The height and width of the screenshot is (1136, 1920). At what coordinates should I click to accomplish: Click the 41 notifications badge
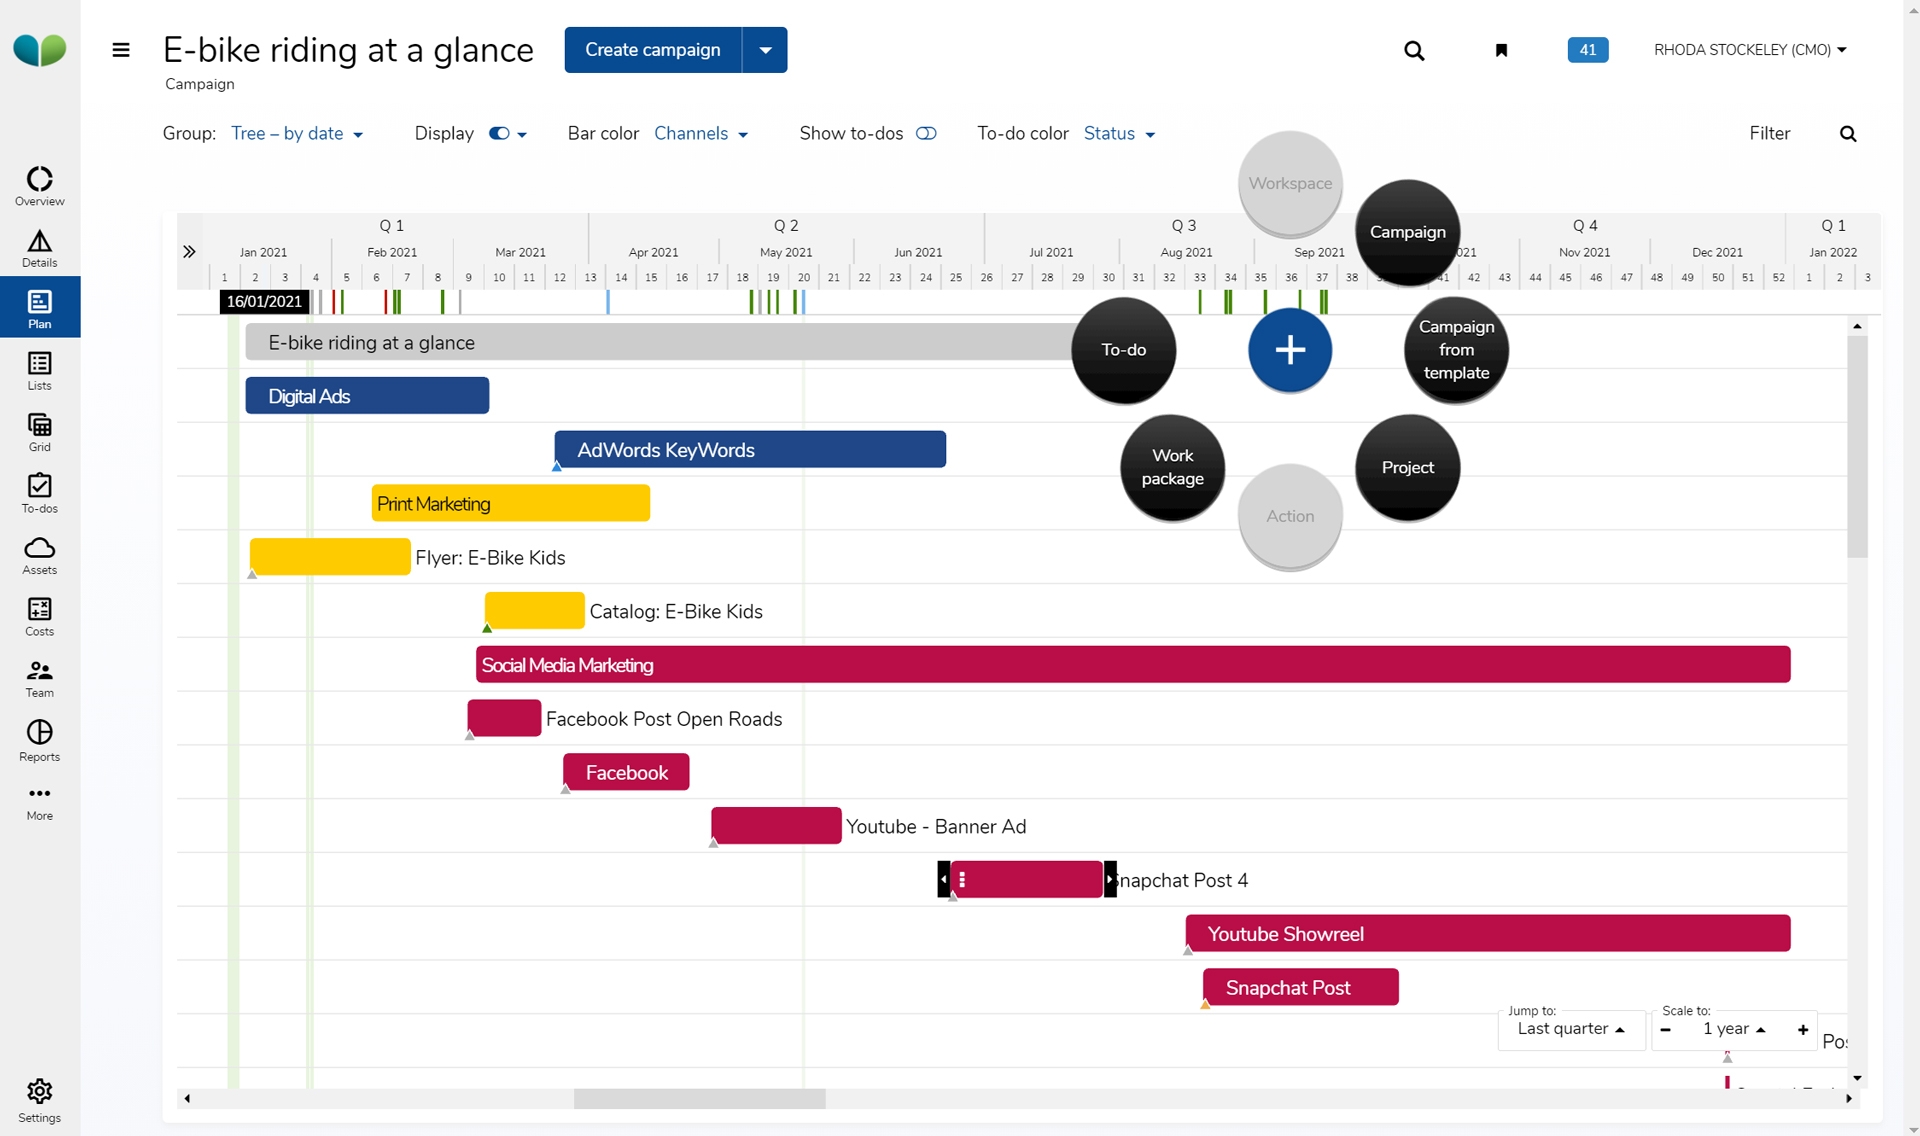coord(1587,50)
